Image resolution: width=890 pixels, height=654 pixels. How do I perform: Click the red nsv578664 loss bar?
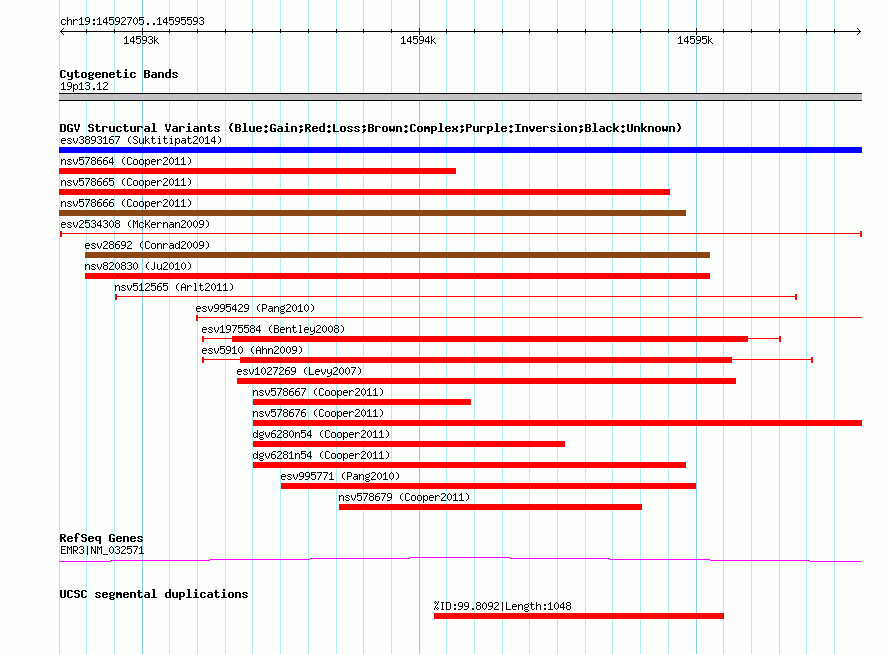257,171
